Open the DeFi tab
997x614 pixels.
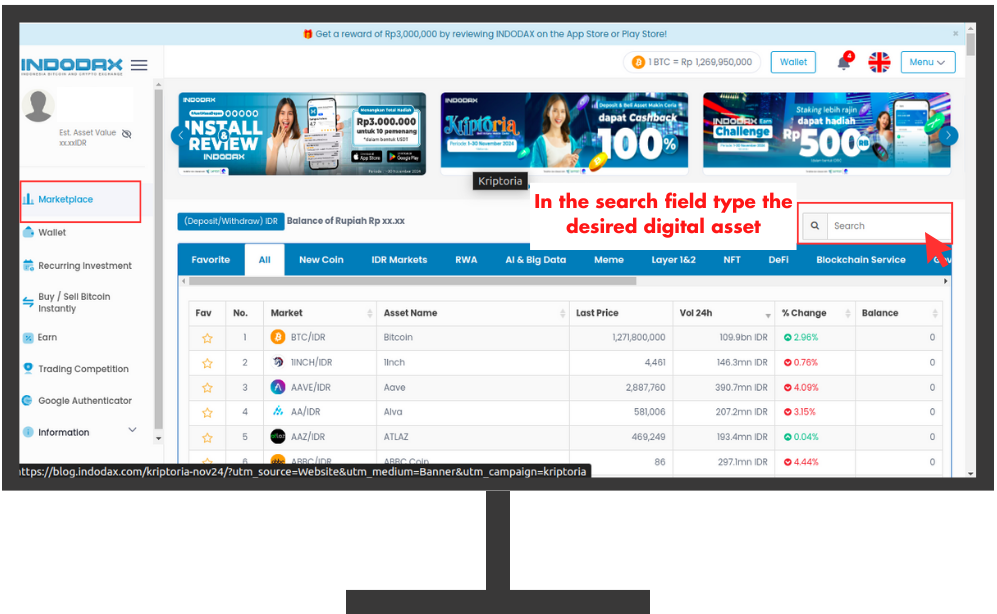pos(778,259)
